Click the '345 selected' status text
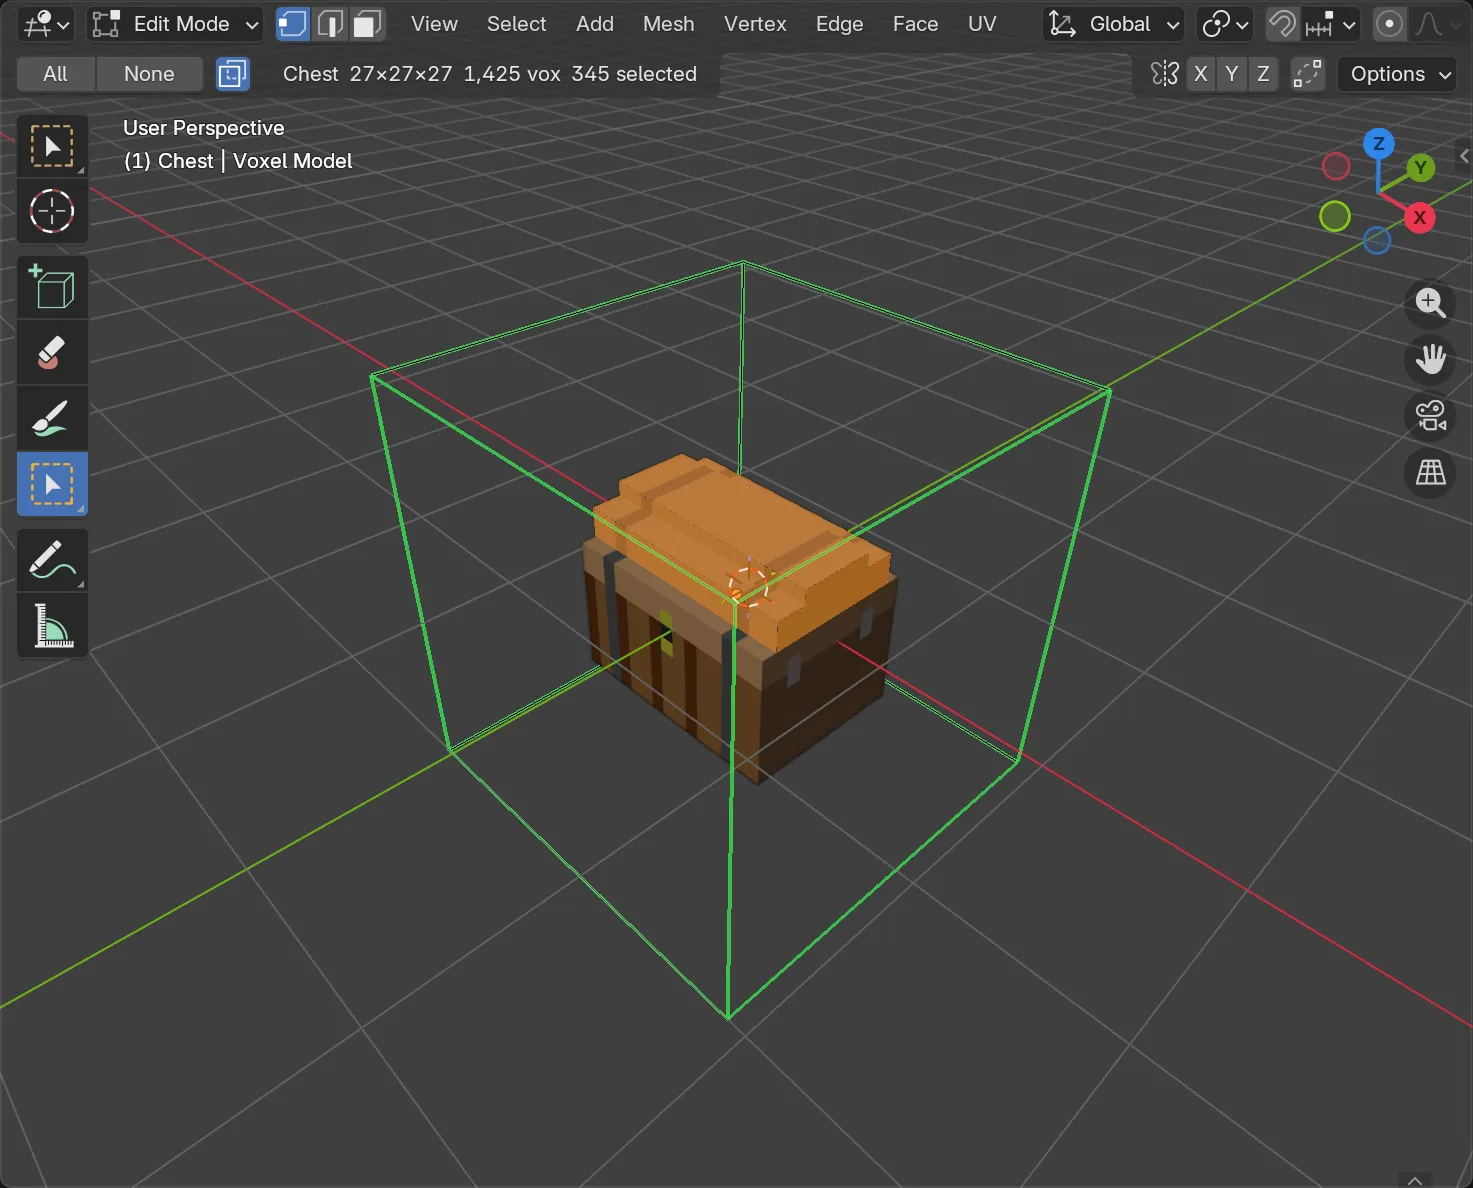The width and height of the screenshot is (1473, 1188). [634, 74]
